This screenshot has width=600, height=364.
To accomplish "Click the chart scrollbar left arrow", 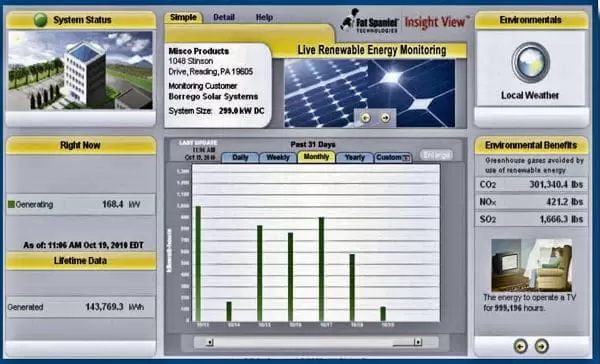I will coord(210,342).
